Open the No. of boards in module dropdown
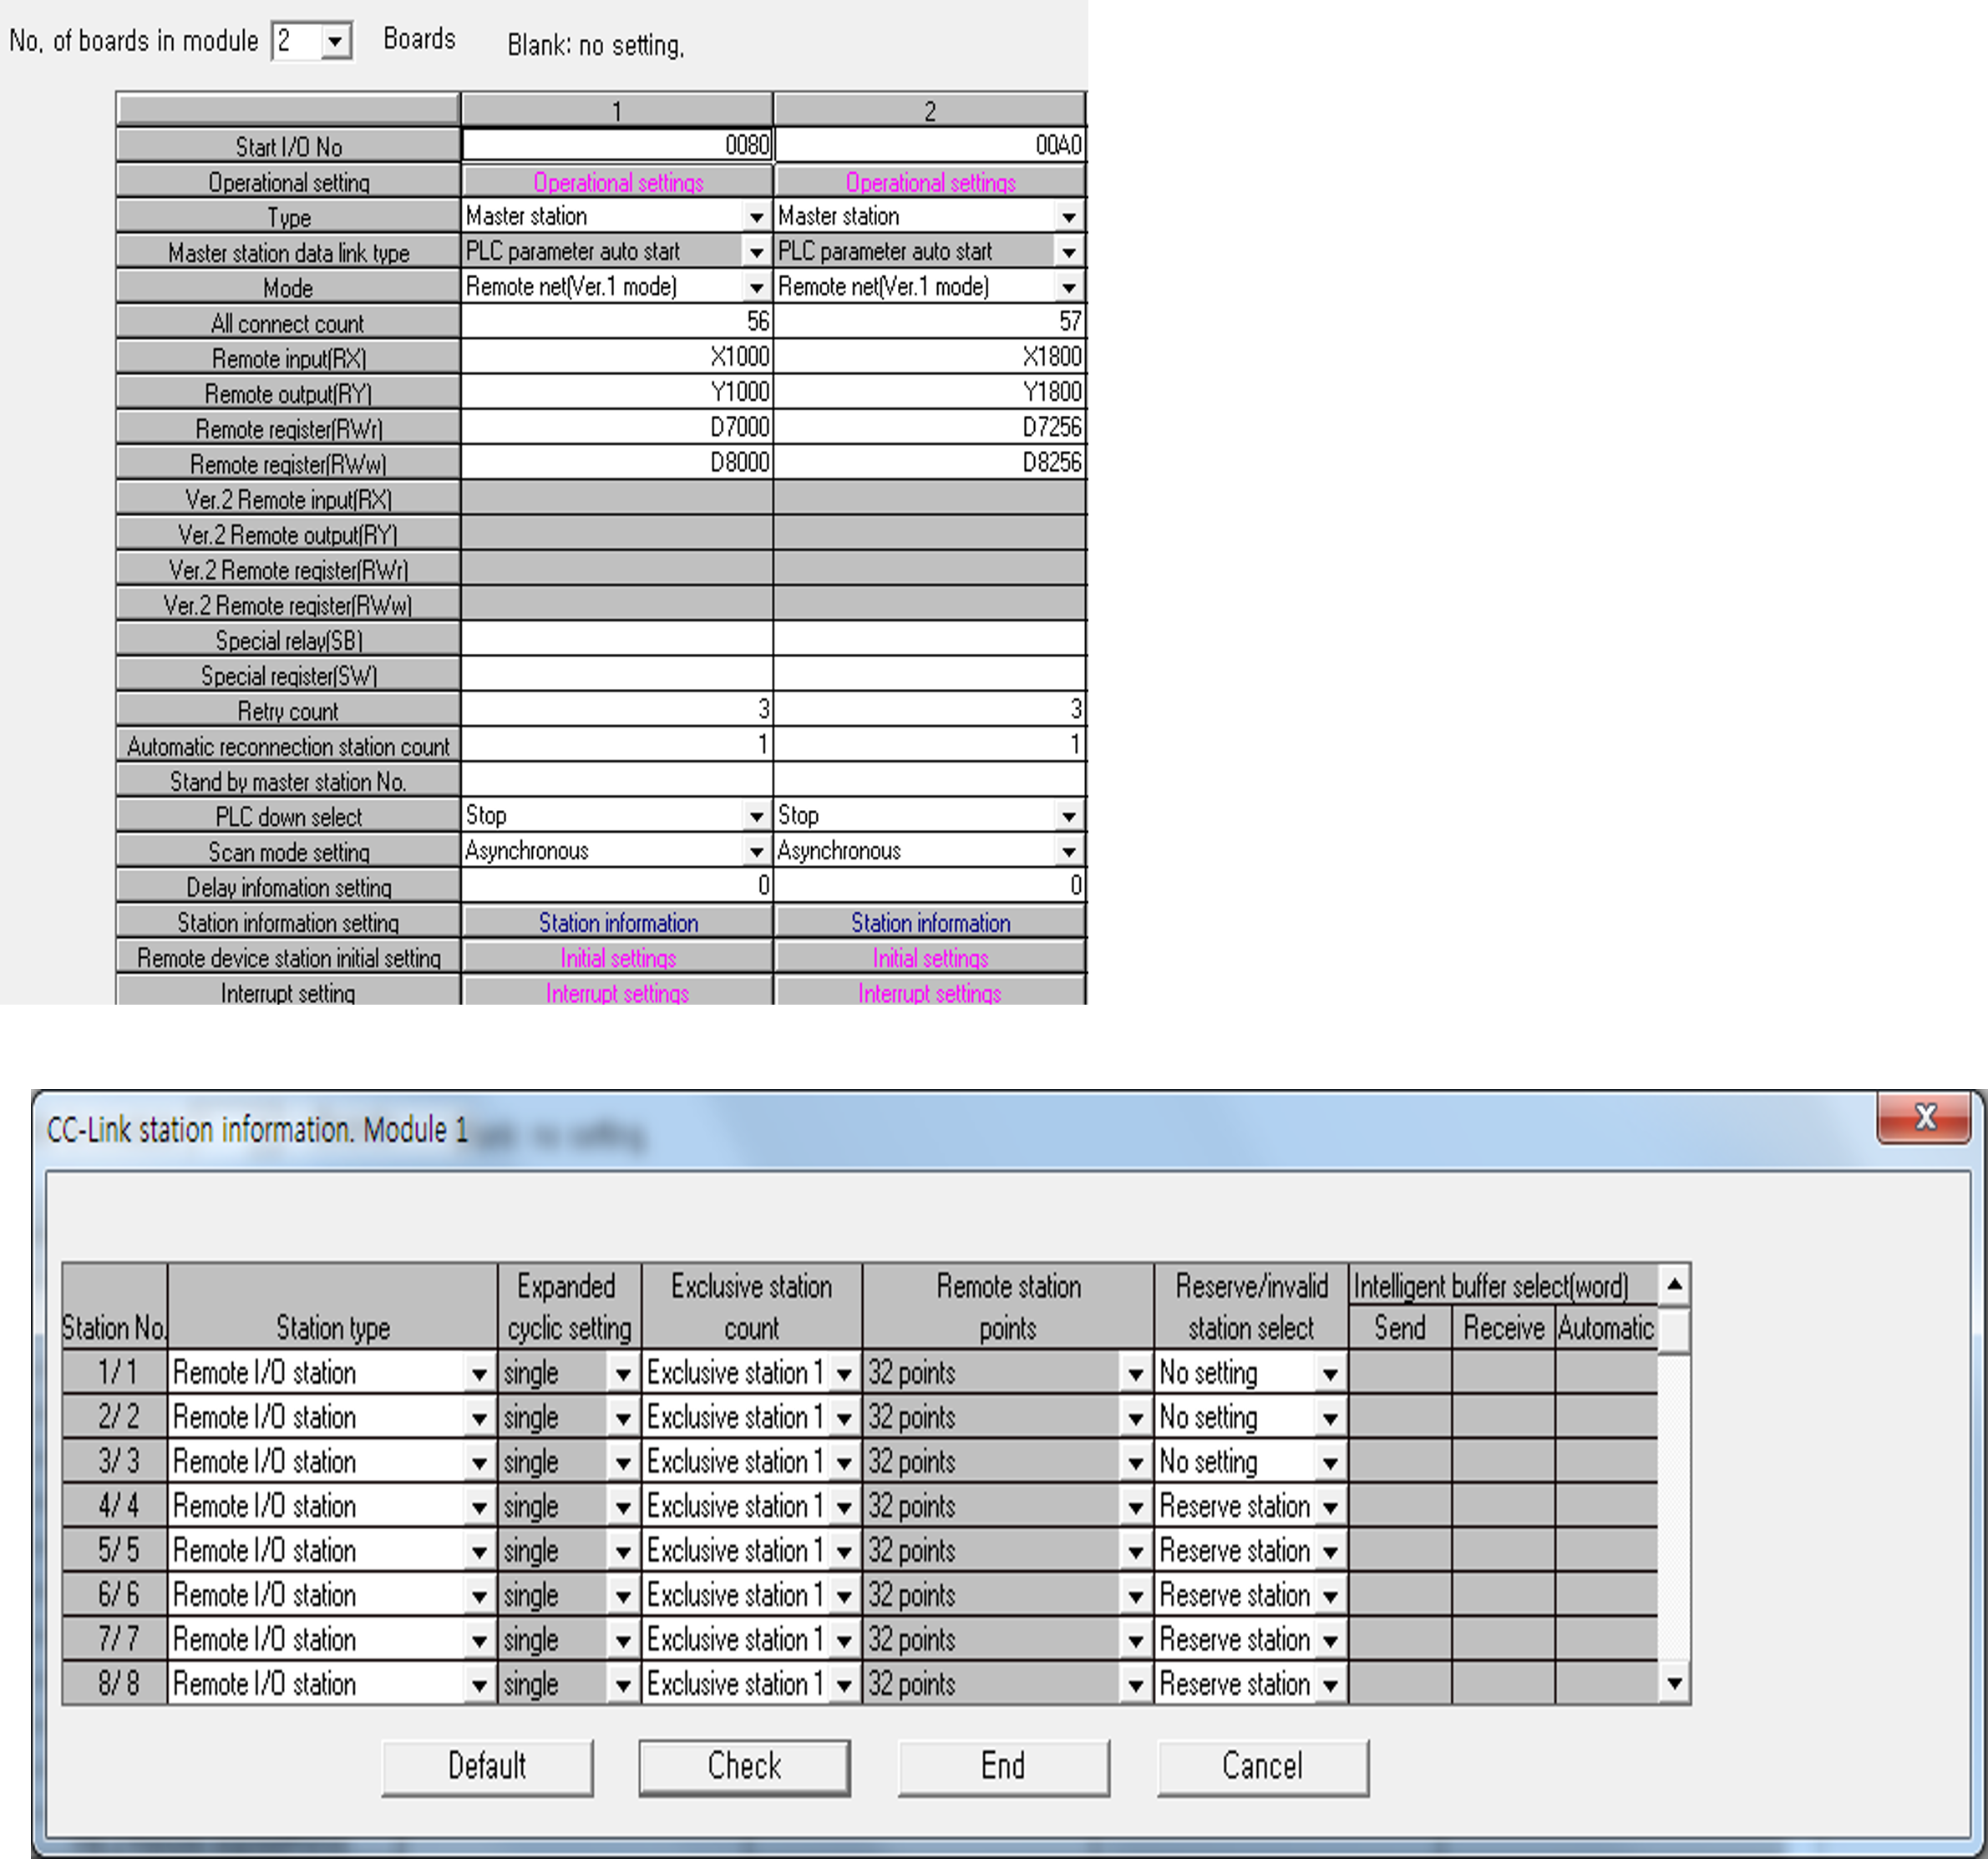The image size is (1988, 1859). [x=335, y=41]
